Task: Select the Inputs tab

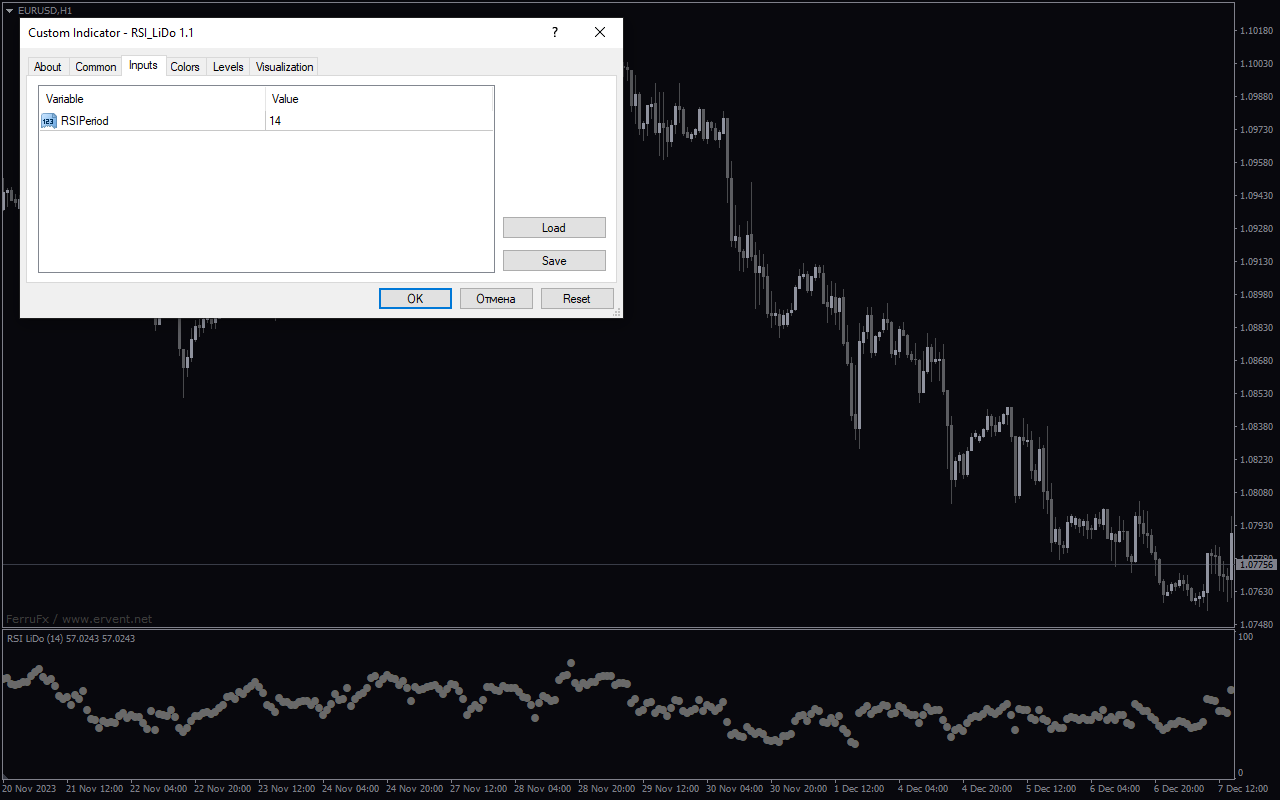Action: [x=143, y=65]
